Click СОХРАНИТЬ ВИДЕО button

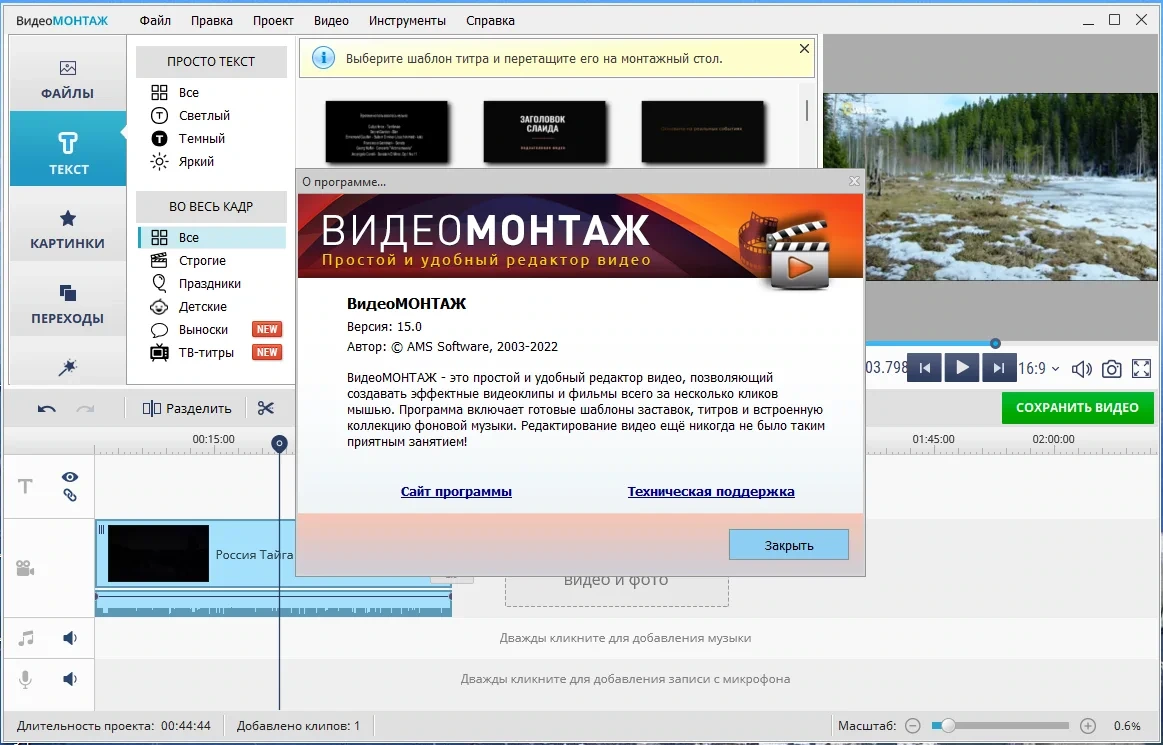click(x=1077, y=407)
